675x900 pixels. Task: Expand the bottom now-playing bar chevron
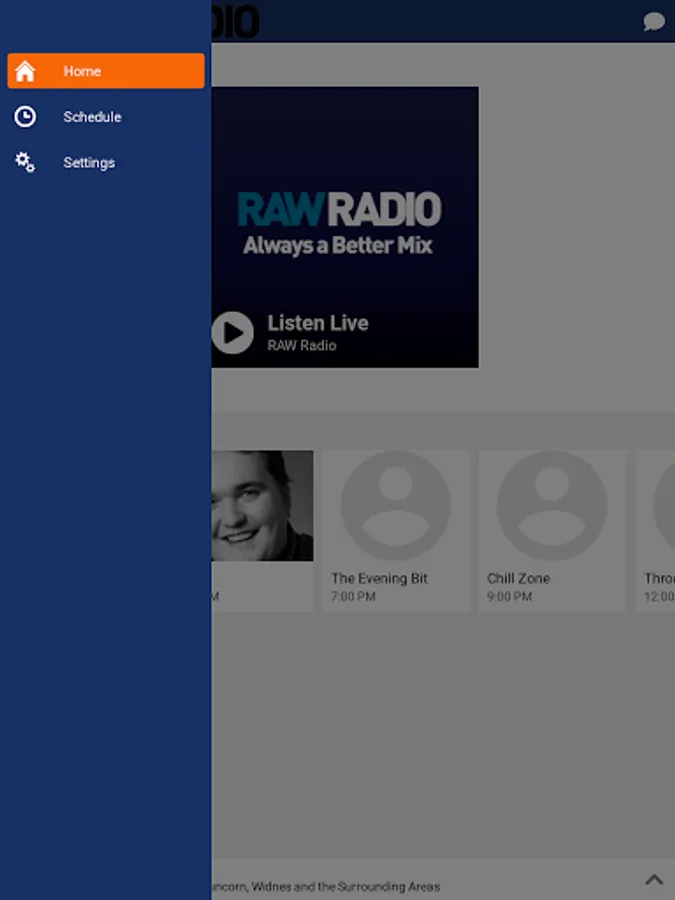point(654,879)
